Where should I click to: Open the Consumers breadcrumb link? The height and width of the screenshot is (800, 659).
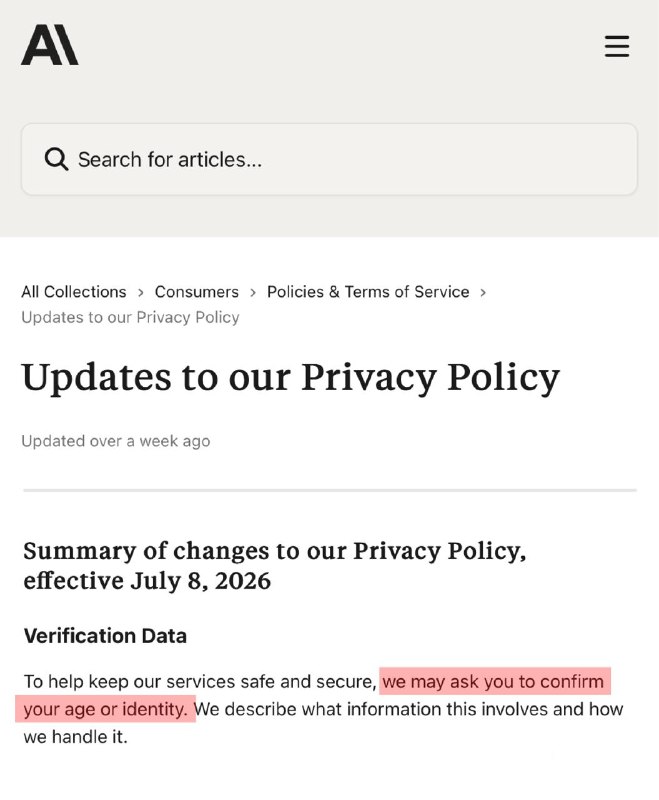196,292
